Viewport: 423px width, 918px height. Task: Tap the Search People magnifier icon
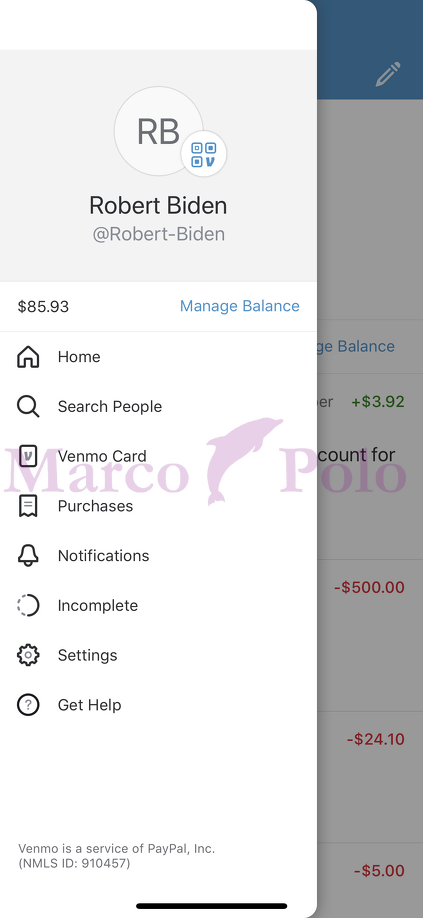(28, 406)
